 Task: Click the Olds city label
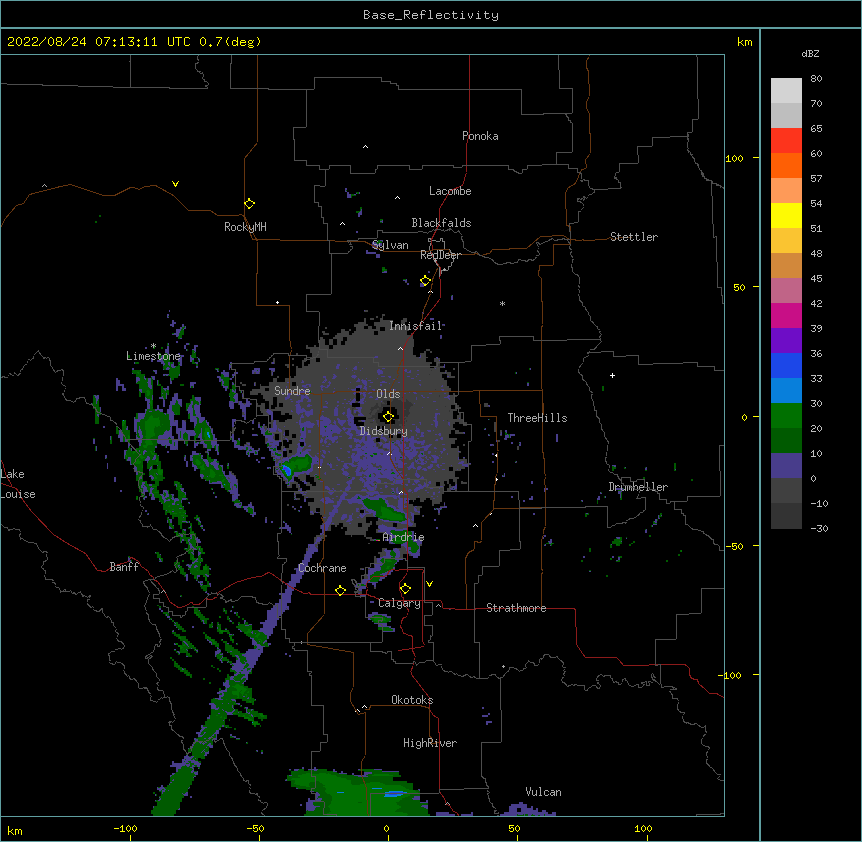388,394
